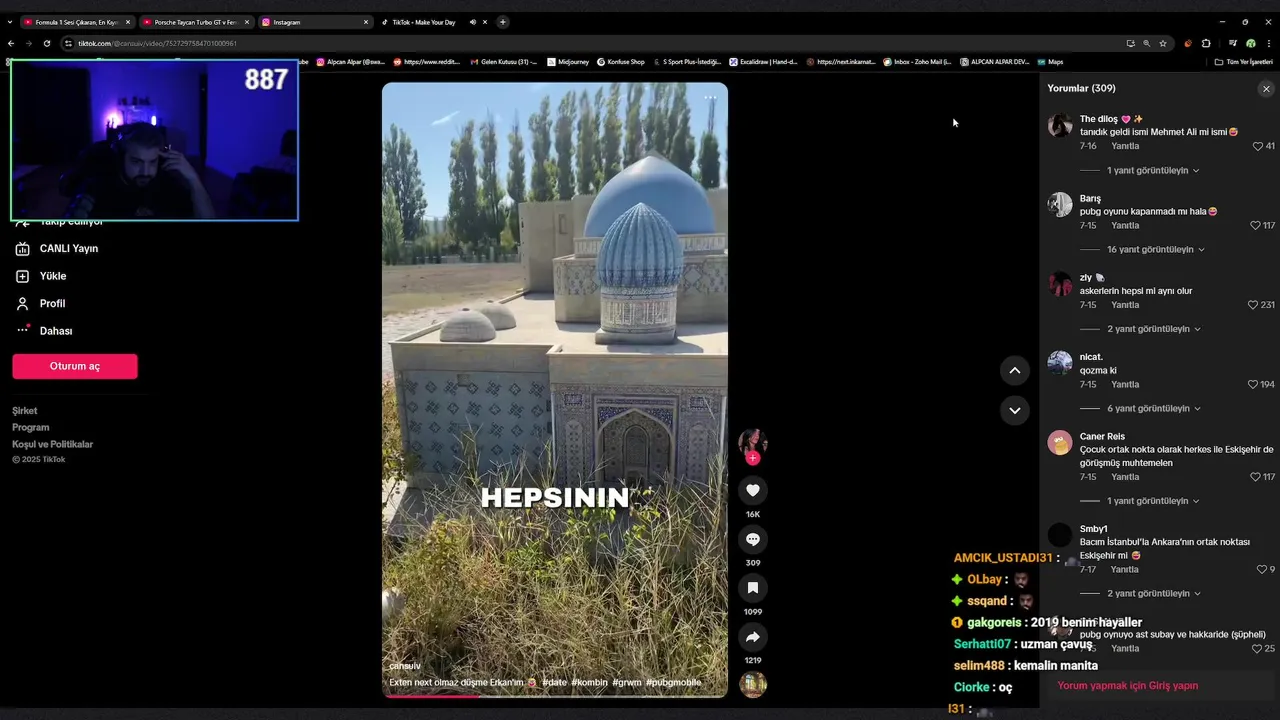This screenshot has height=720, width=1280.
Task: Like nicat. comment heart with 194
Action: (1254, 385)
